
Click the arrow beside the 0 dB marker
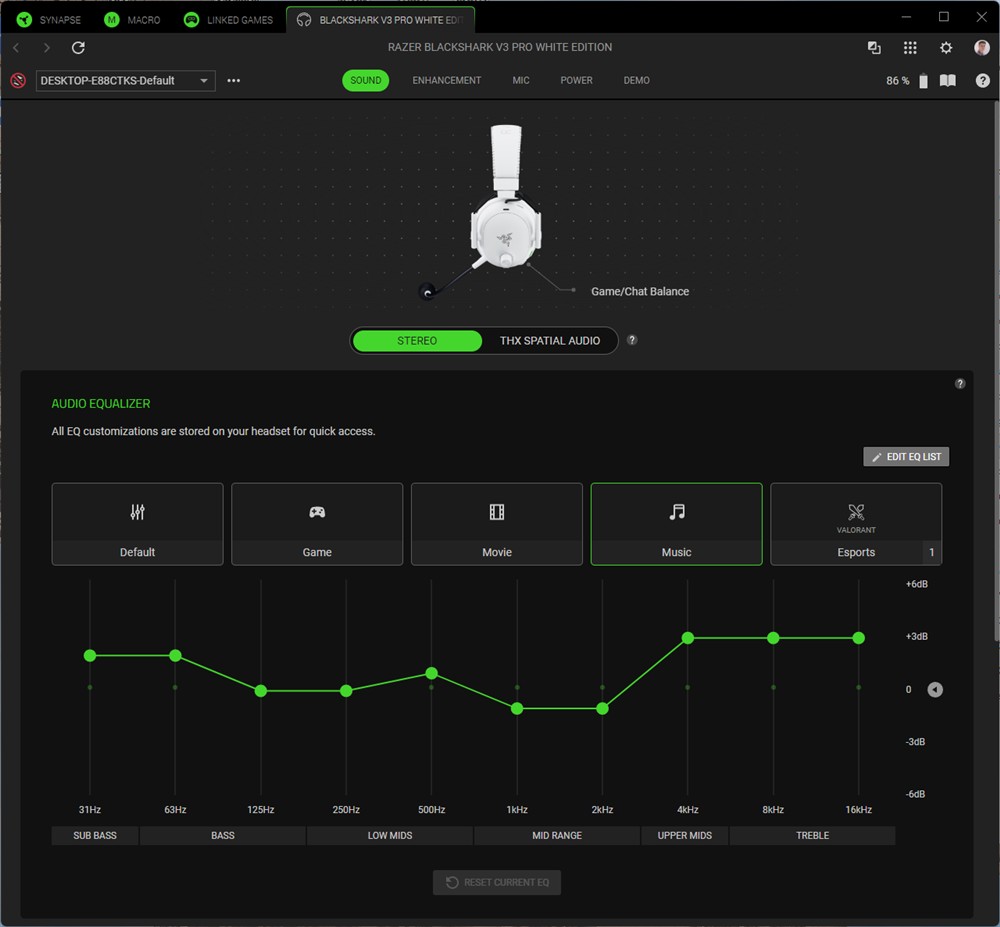[x=935, y=690]
